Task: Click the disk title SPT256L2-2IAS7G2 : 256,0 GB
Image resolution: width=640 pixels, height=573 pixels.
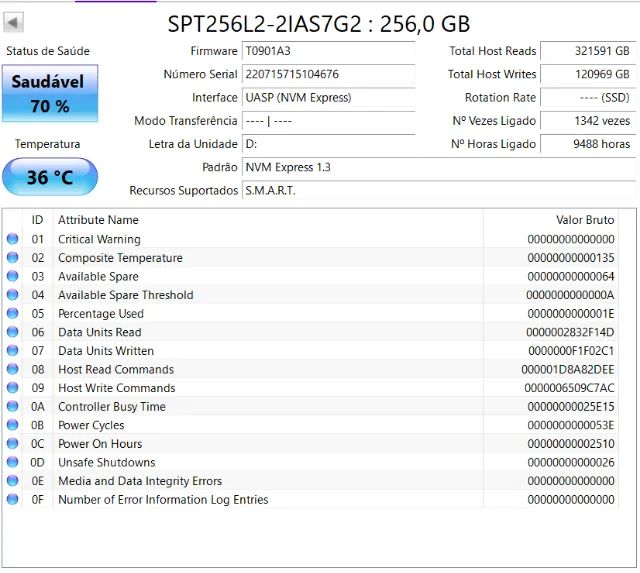Action: (x=319, y=24)
